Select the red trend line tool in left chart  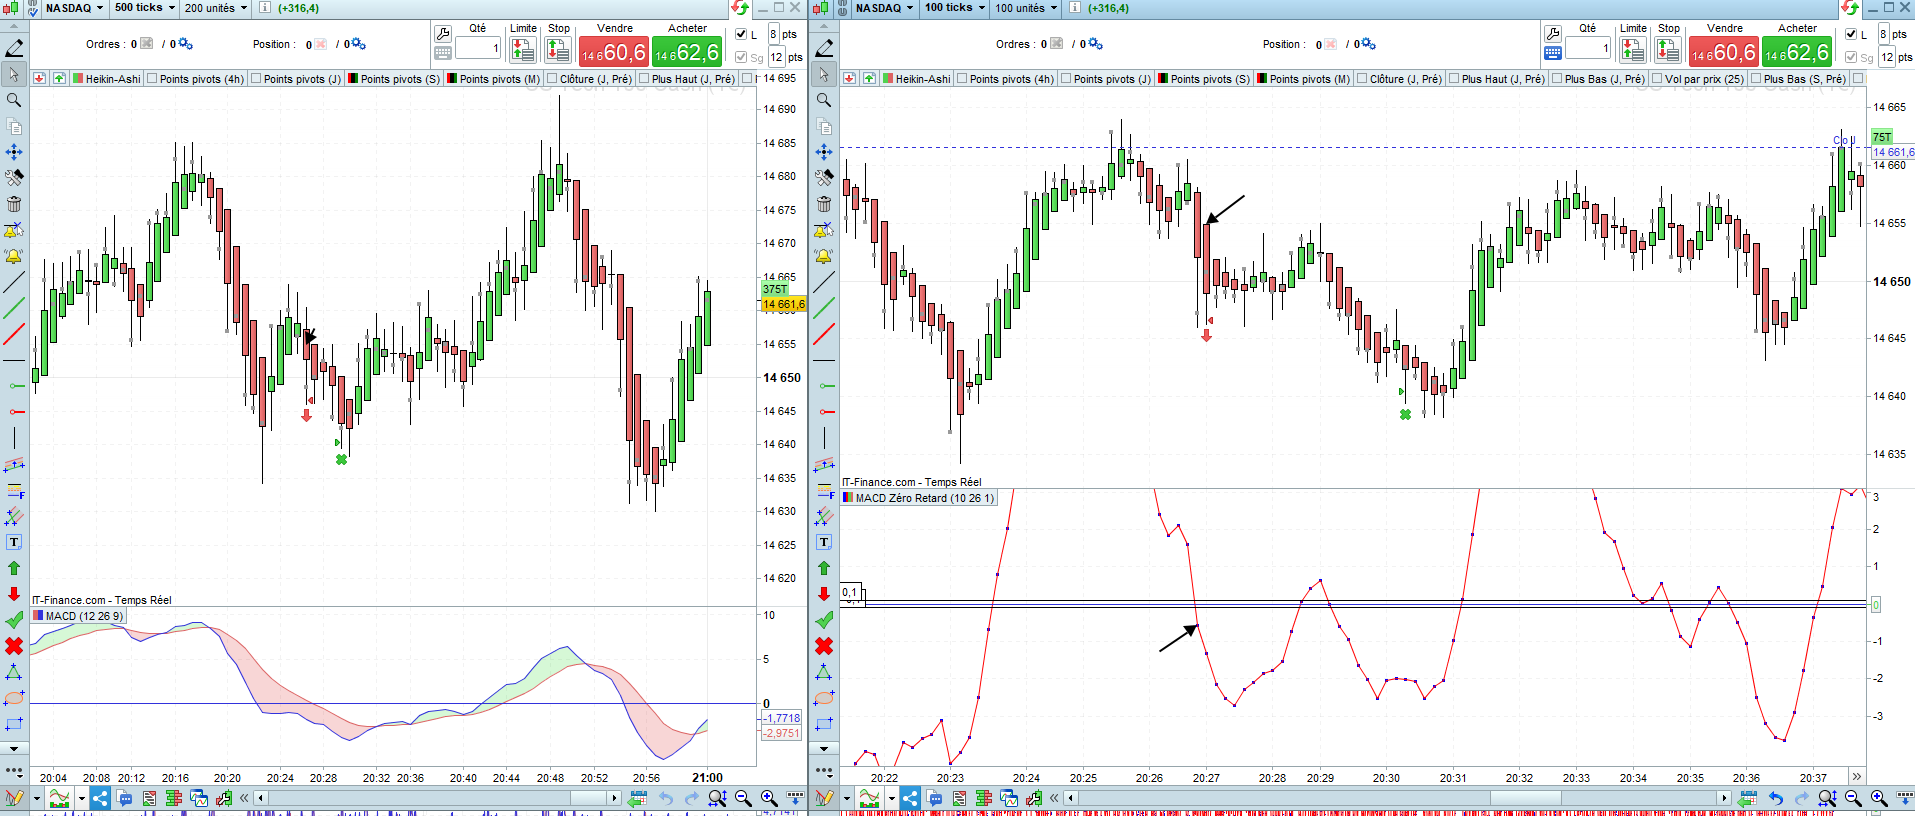coord(14,334)
